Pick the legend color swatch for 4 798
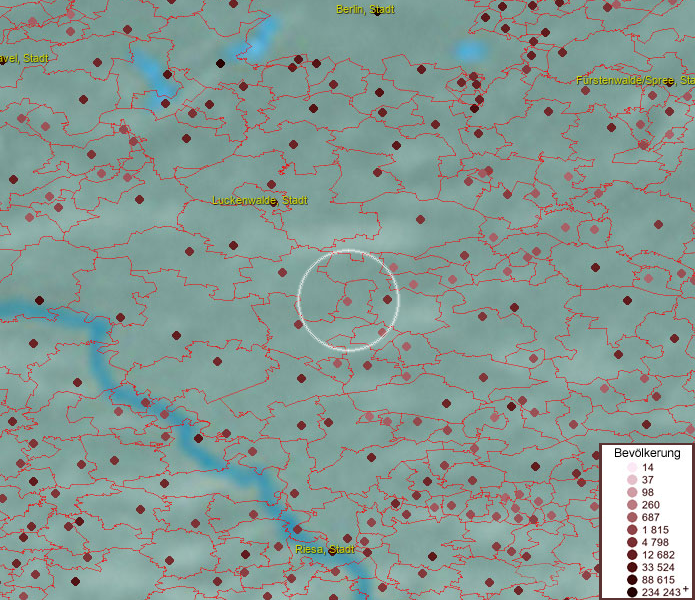 (632, 542)
